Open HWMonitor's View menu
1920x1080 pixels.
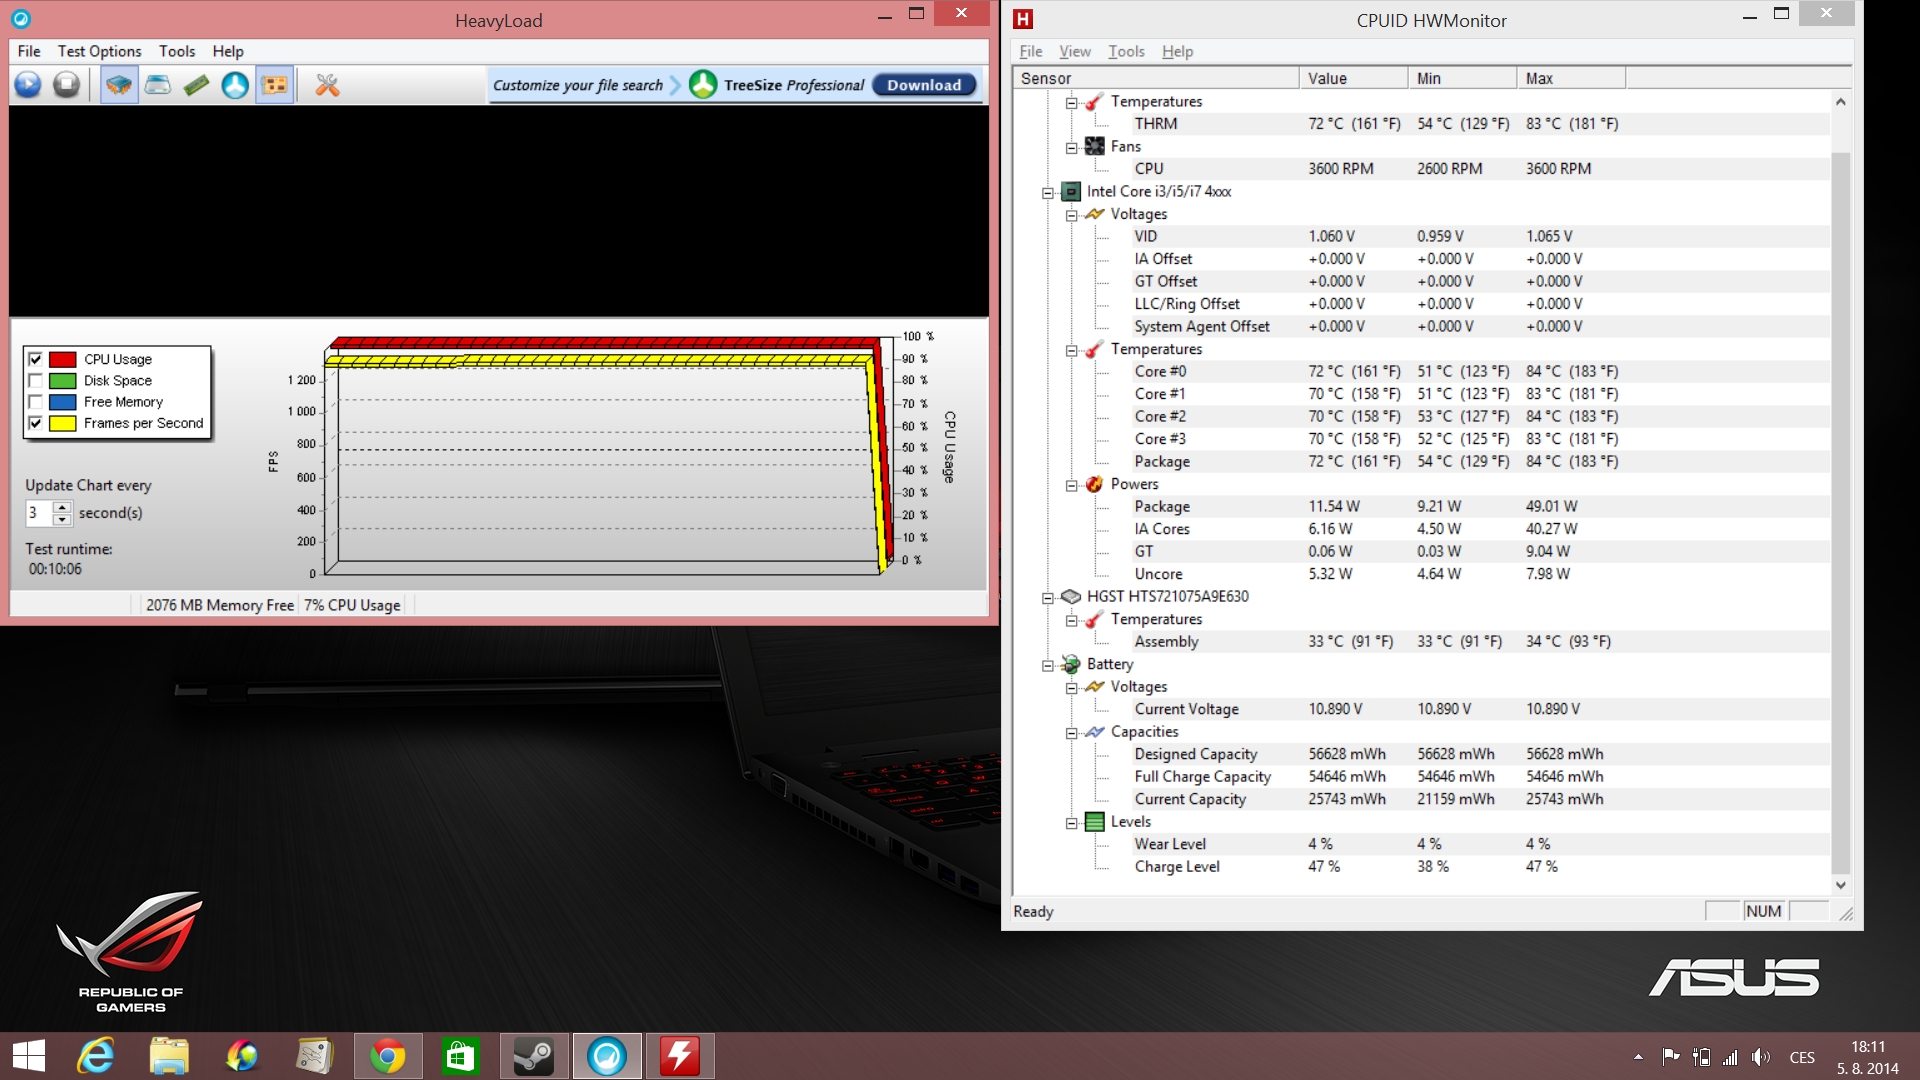pos(1074,51)
